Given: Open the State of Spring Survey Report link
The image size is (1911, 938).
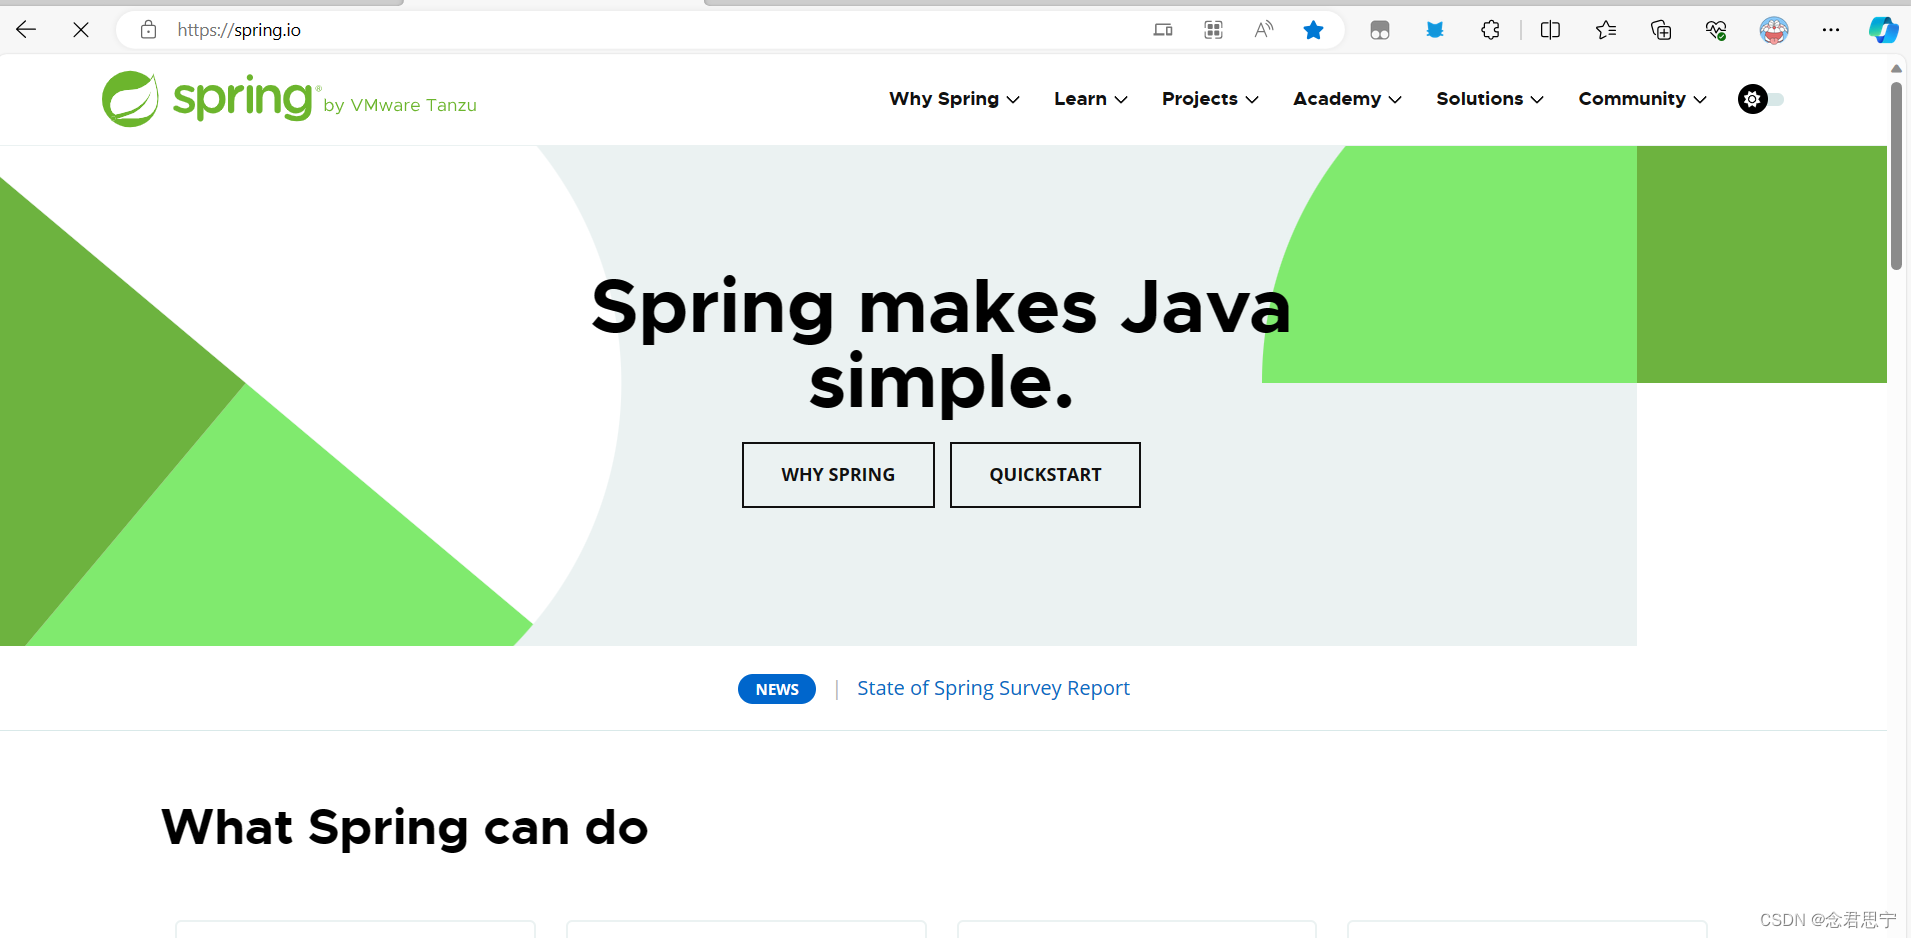Looking at the screenshot, I should click(x=993, y=688).
